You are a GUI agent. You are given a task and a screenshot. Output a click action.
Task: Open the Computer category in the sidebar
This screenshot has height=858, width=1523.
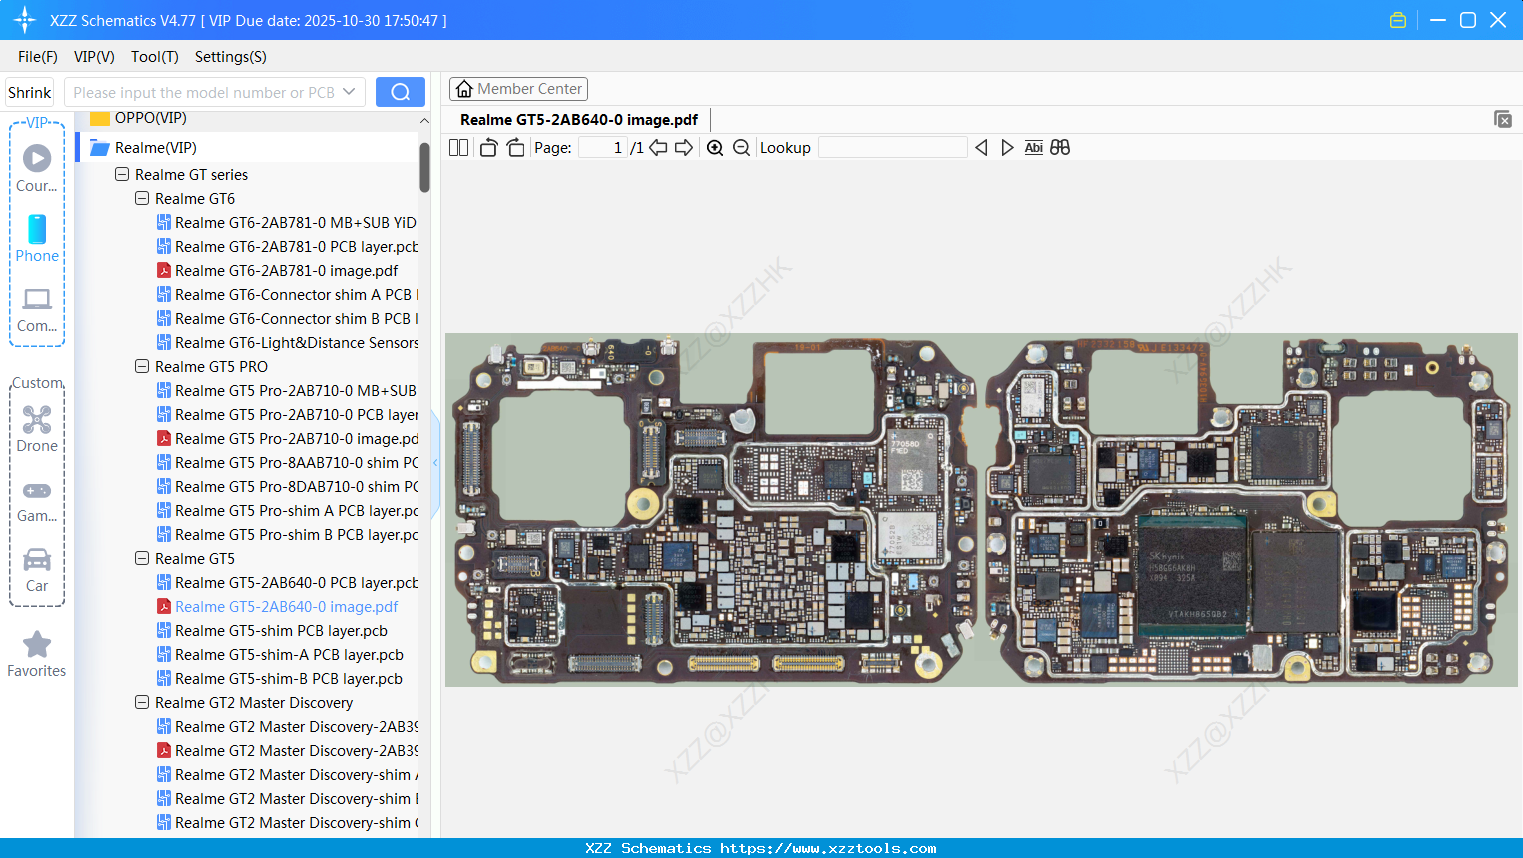click(37, 309)
